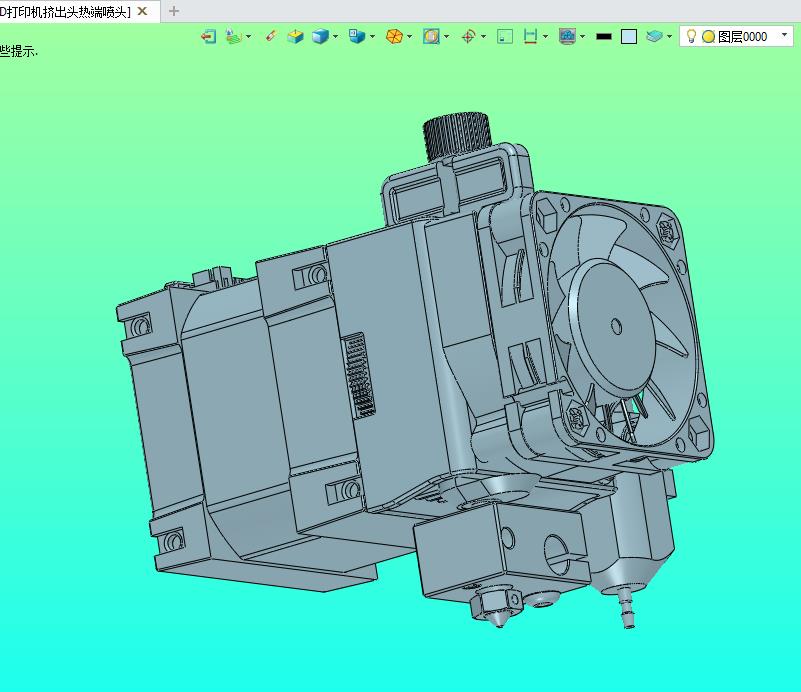The height and width of the screenshot is (692, 801).
Task: Open dropdown next to the orange polyhedron icon
Action: point(409,37)
